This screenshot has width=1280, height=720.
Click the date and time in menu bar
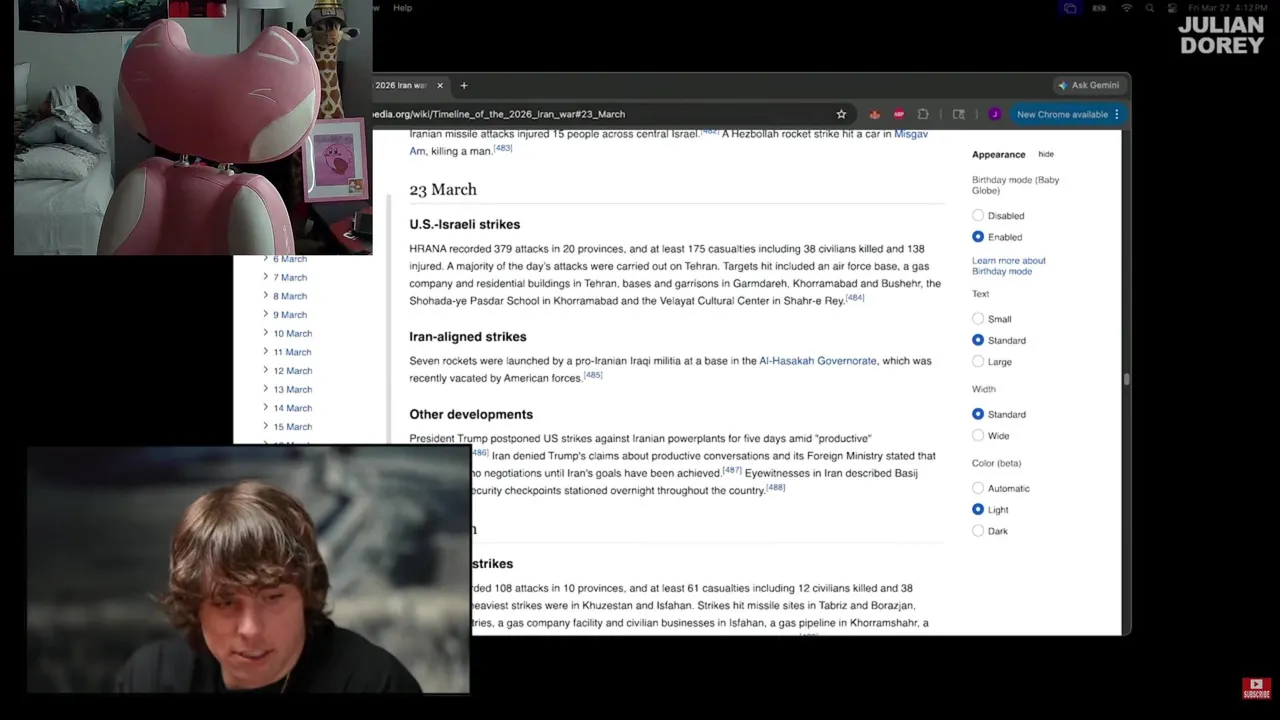click(x=1229, y=8)
